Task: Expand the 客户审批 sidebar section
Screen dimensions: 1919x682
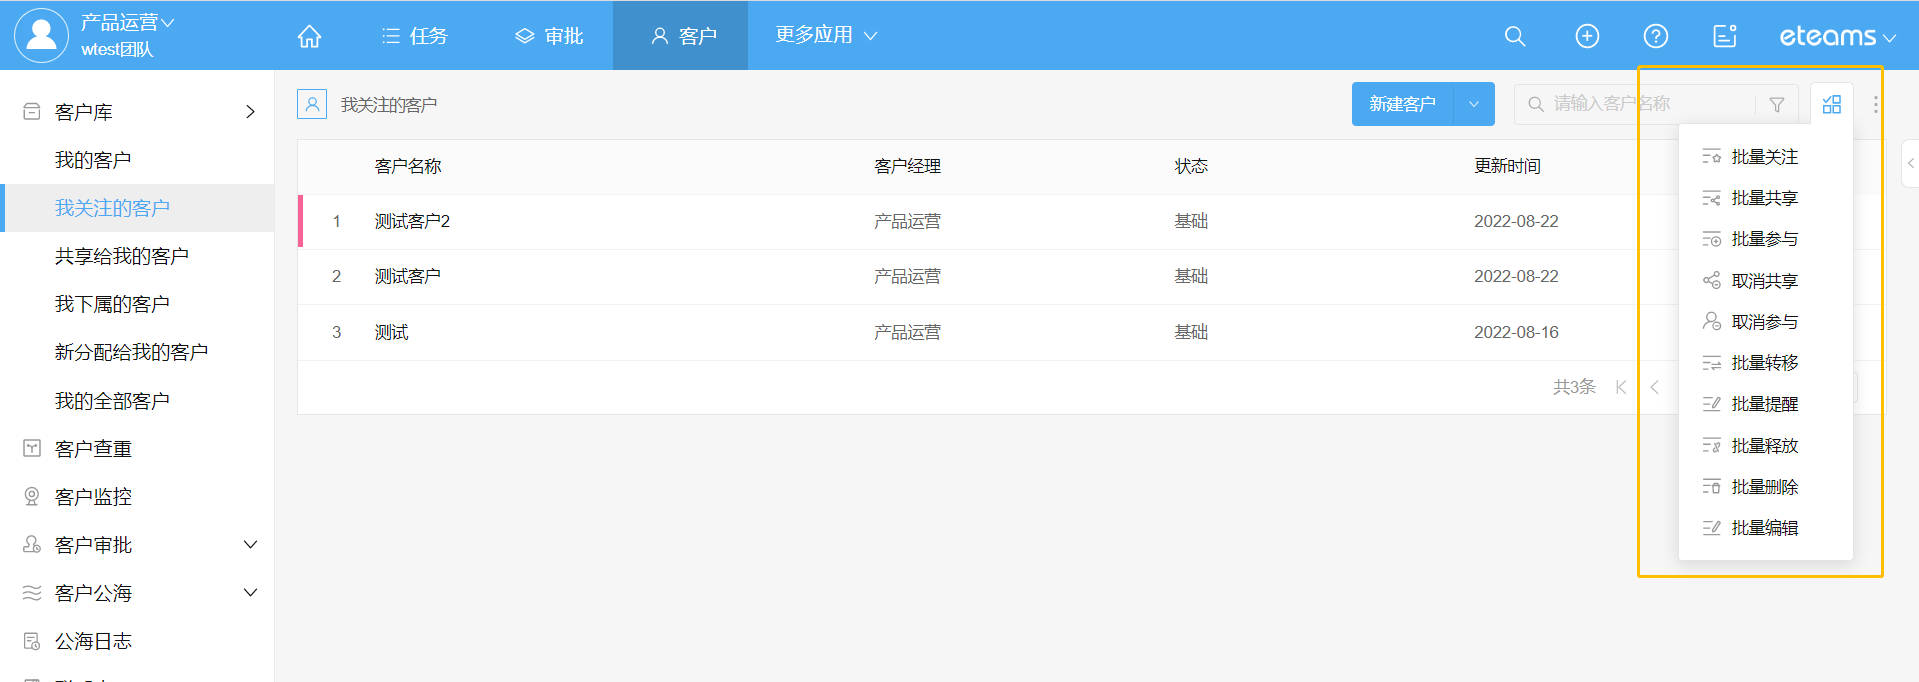Action: point(250,545)
